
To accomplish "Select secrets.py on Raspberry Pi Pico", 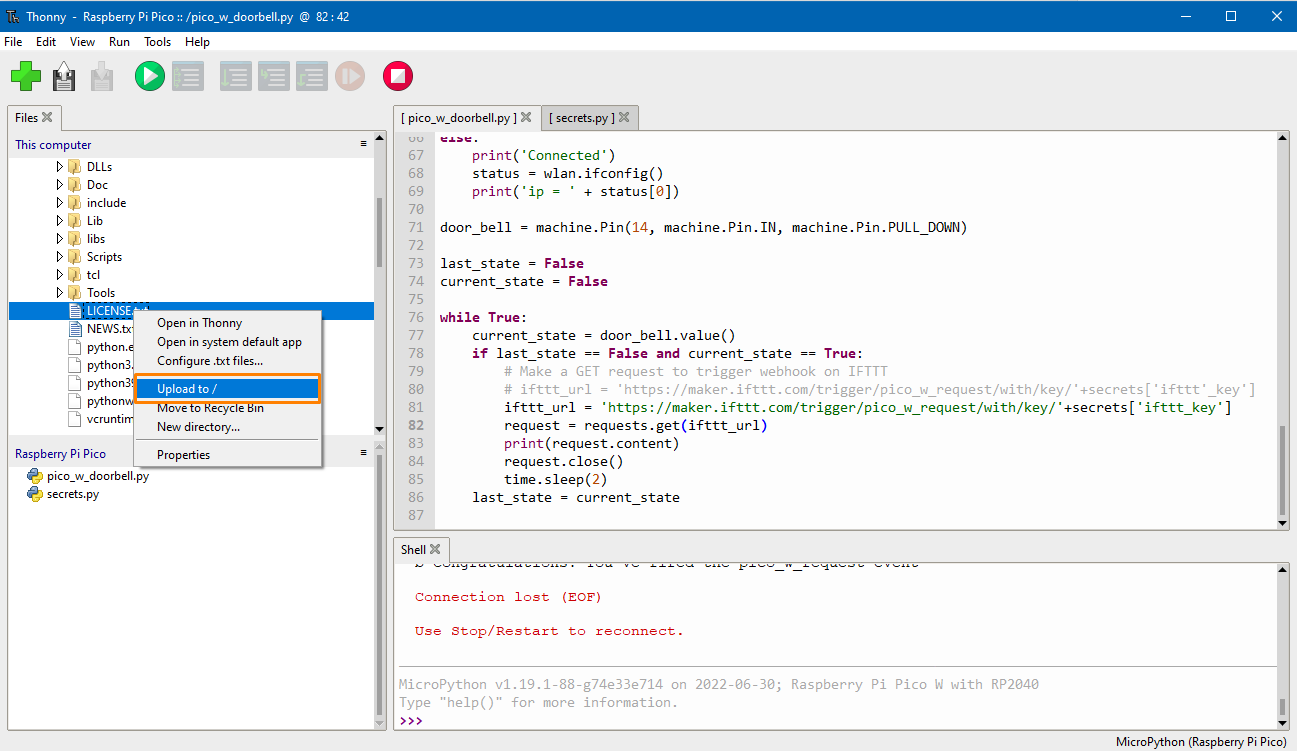I will tap(72, 494).
